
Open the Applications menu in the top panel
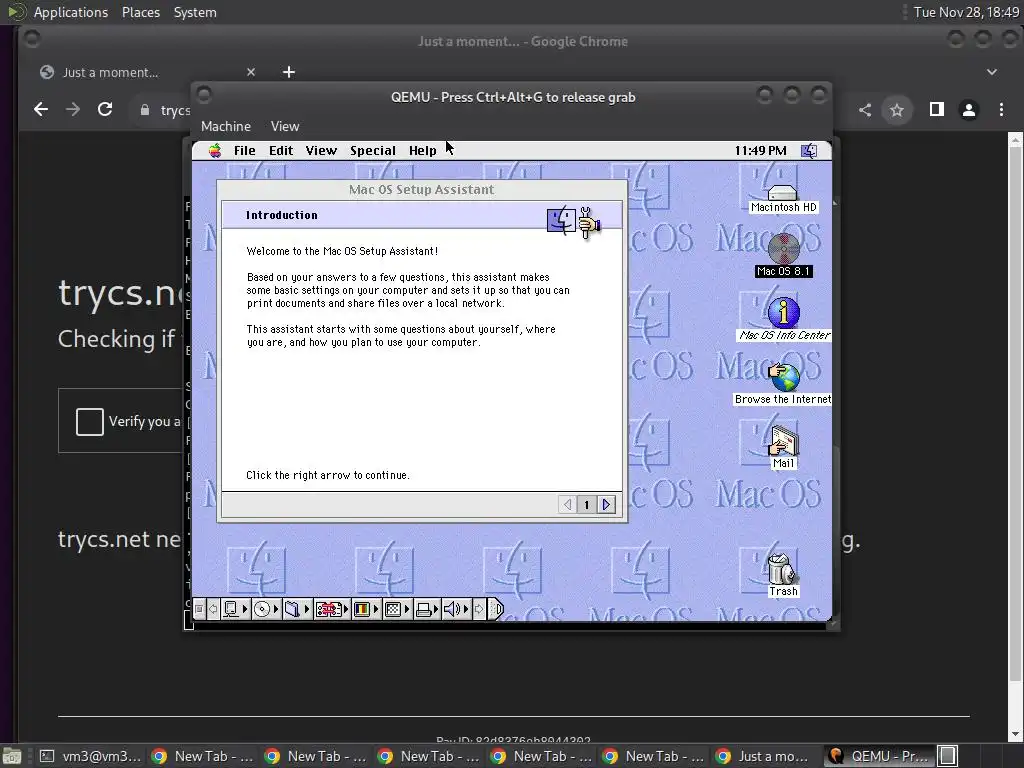tap(71, 12)
